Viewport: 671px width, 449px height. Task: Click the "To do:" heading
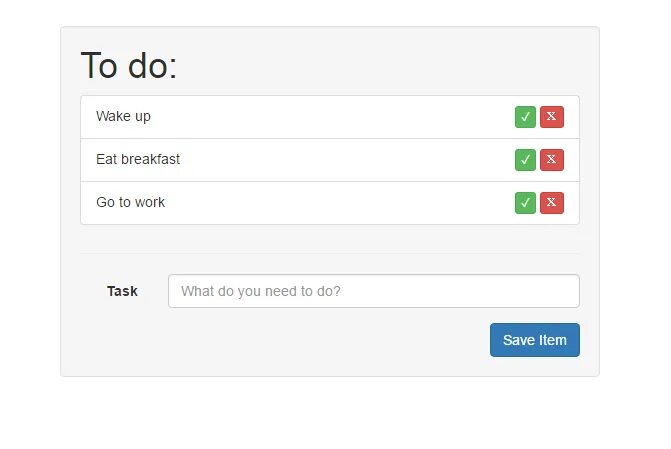coord(128,65)
